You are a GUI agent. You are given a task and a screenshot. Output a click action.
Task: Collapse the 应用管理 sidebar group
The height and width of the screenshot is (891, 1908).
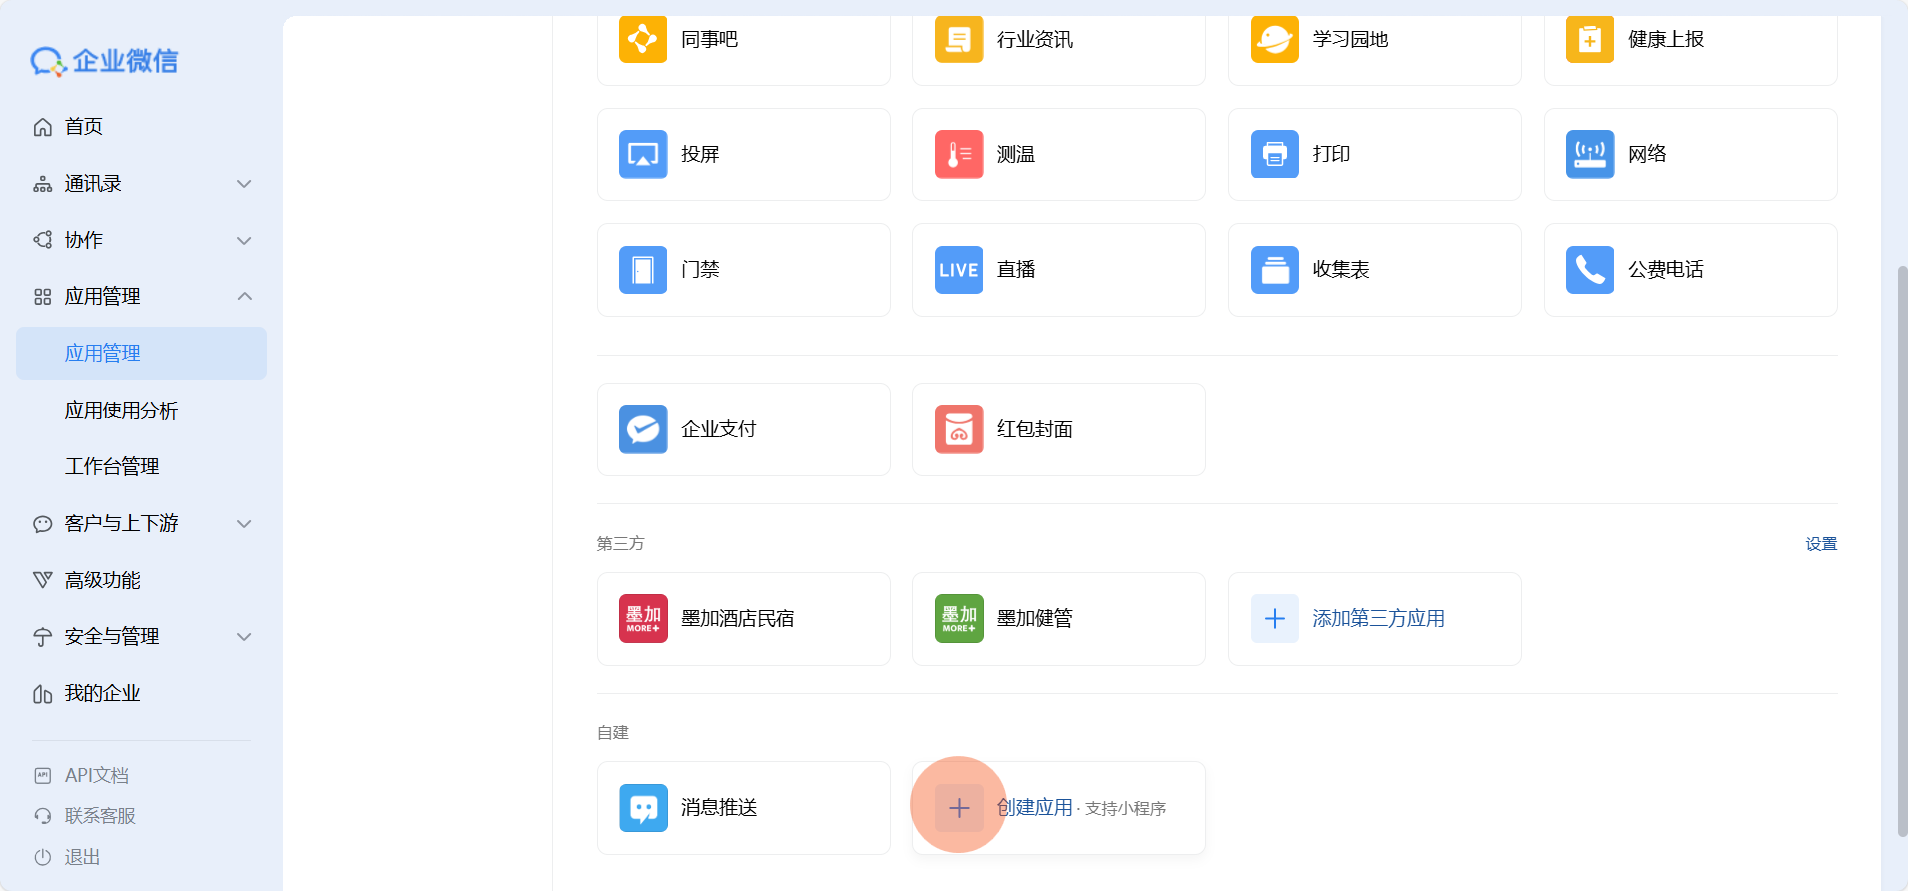[x=244, y=297]
